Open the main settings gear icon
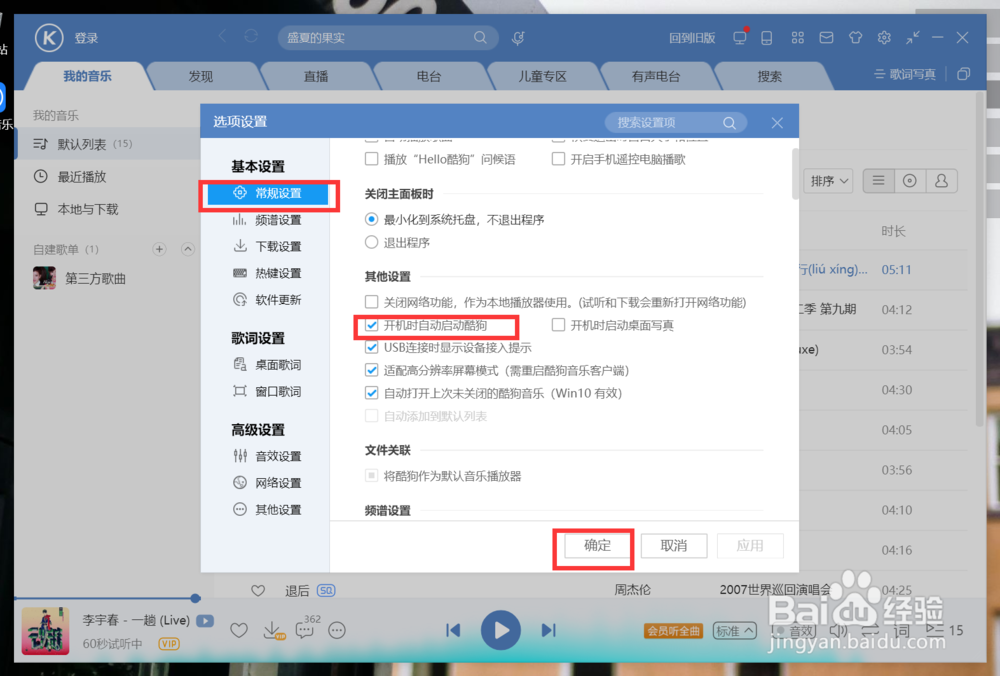The image size is (1000, 676). [884, 38]
